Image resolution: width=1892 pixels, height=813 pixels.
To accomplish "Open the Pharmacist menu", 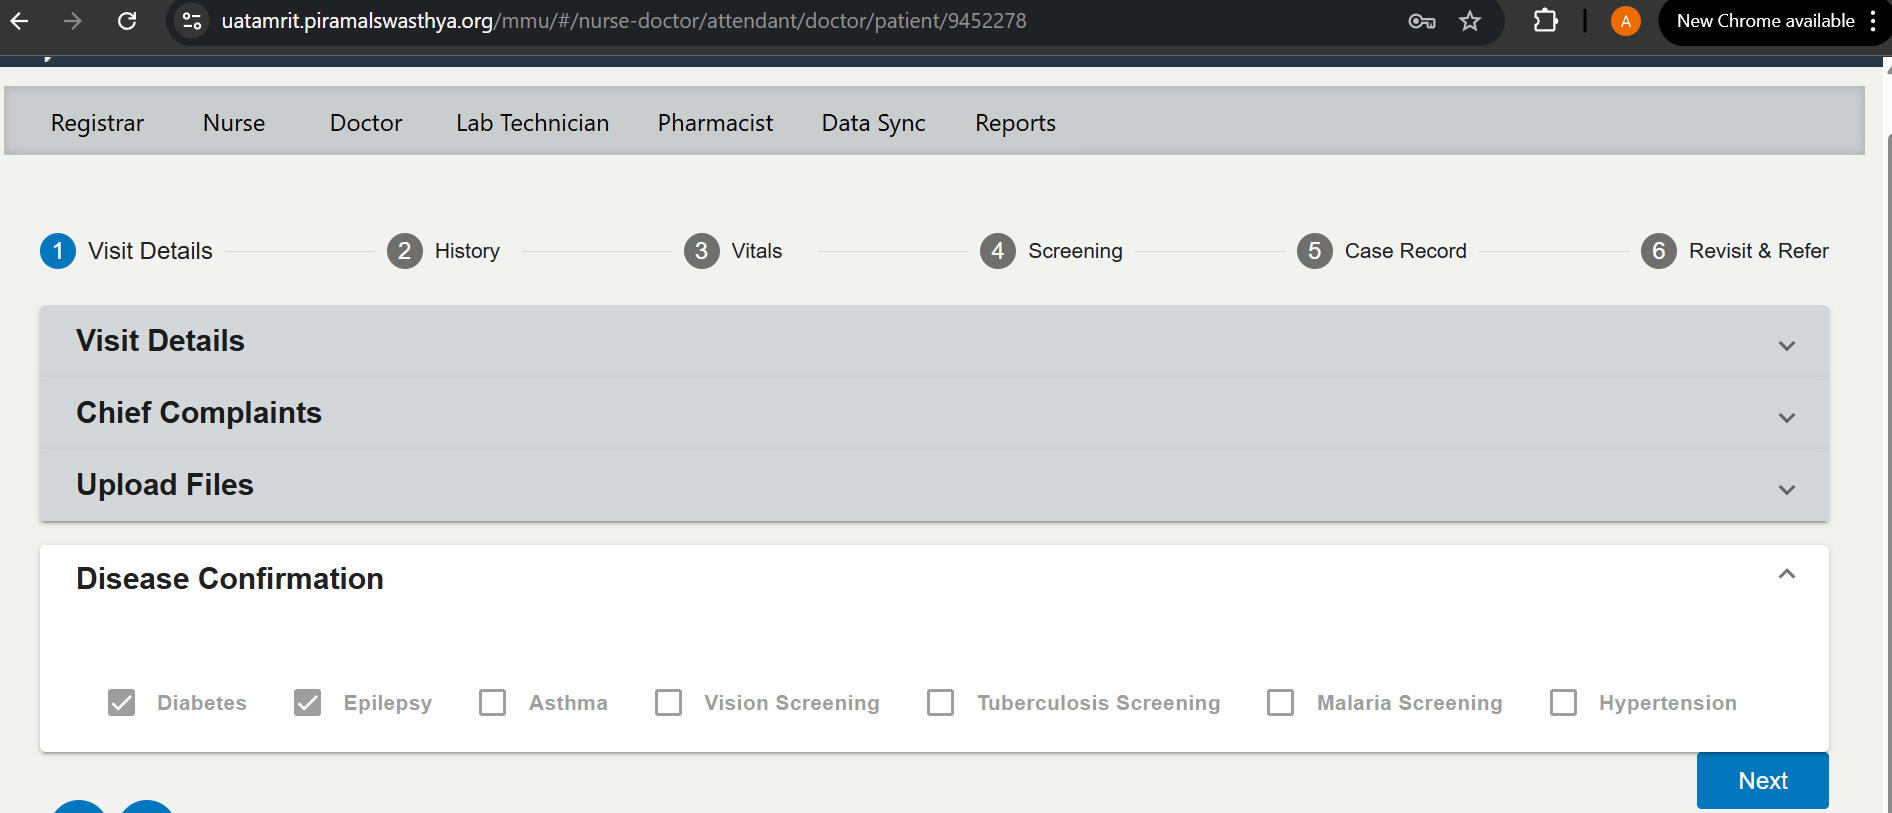I will click(715, 123).
